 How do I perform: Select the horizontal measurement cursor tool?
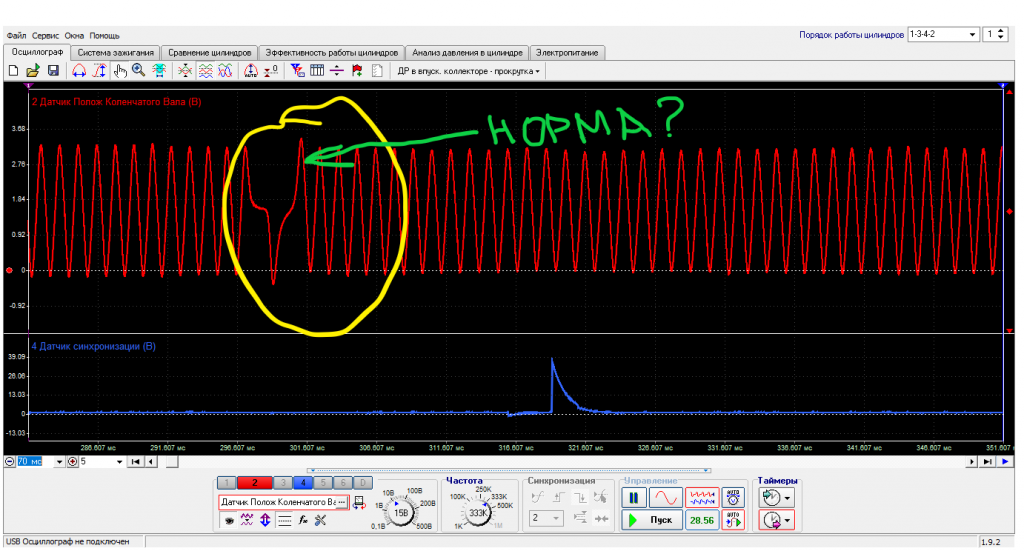tap(79, 71)
